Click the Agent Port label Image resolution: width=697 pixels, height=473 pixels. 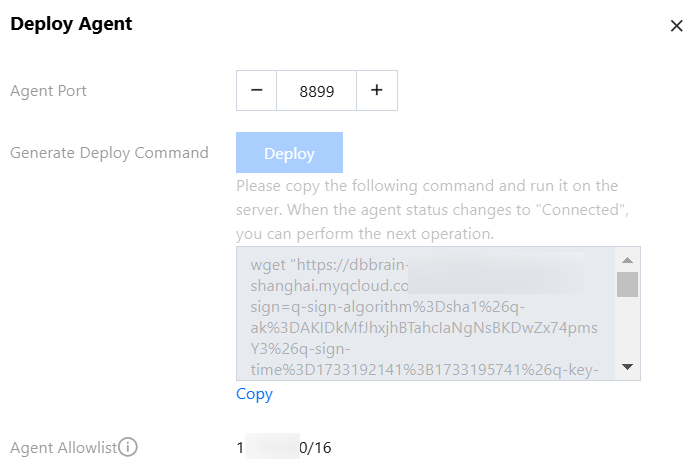[x=48, y=91]
